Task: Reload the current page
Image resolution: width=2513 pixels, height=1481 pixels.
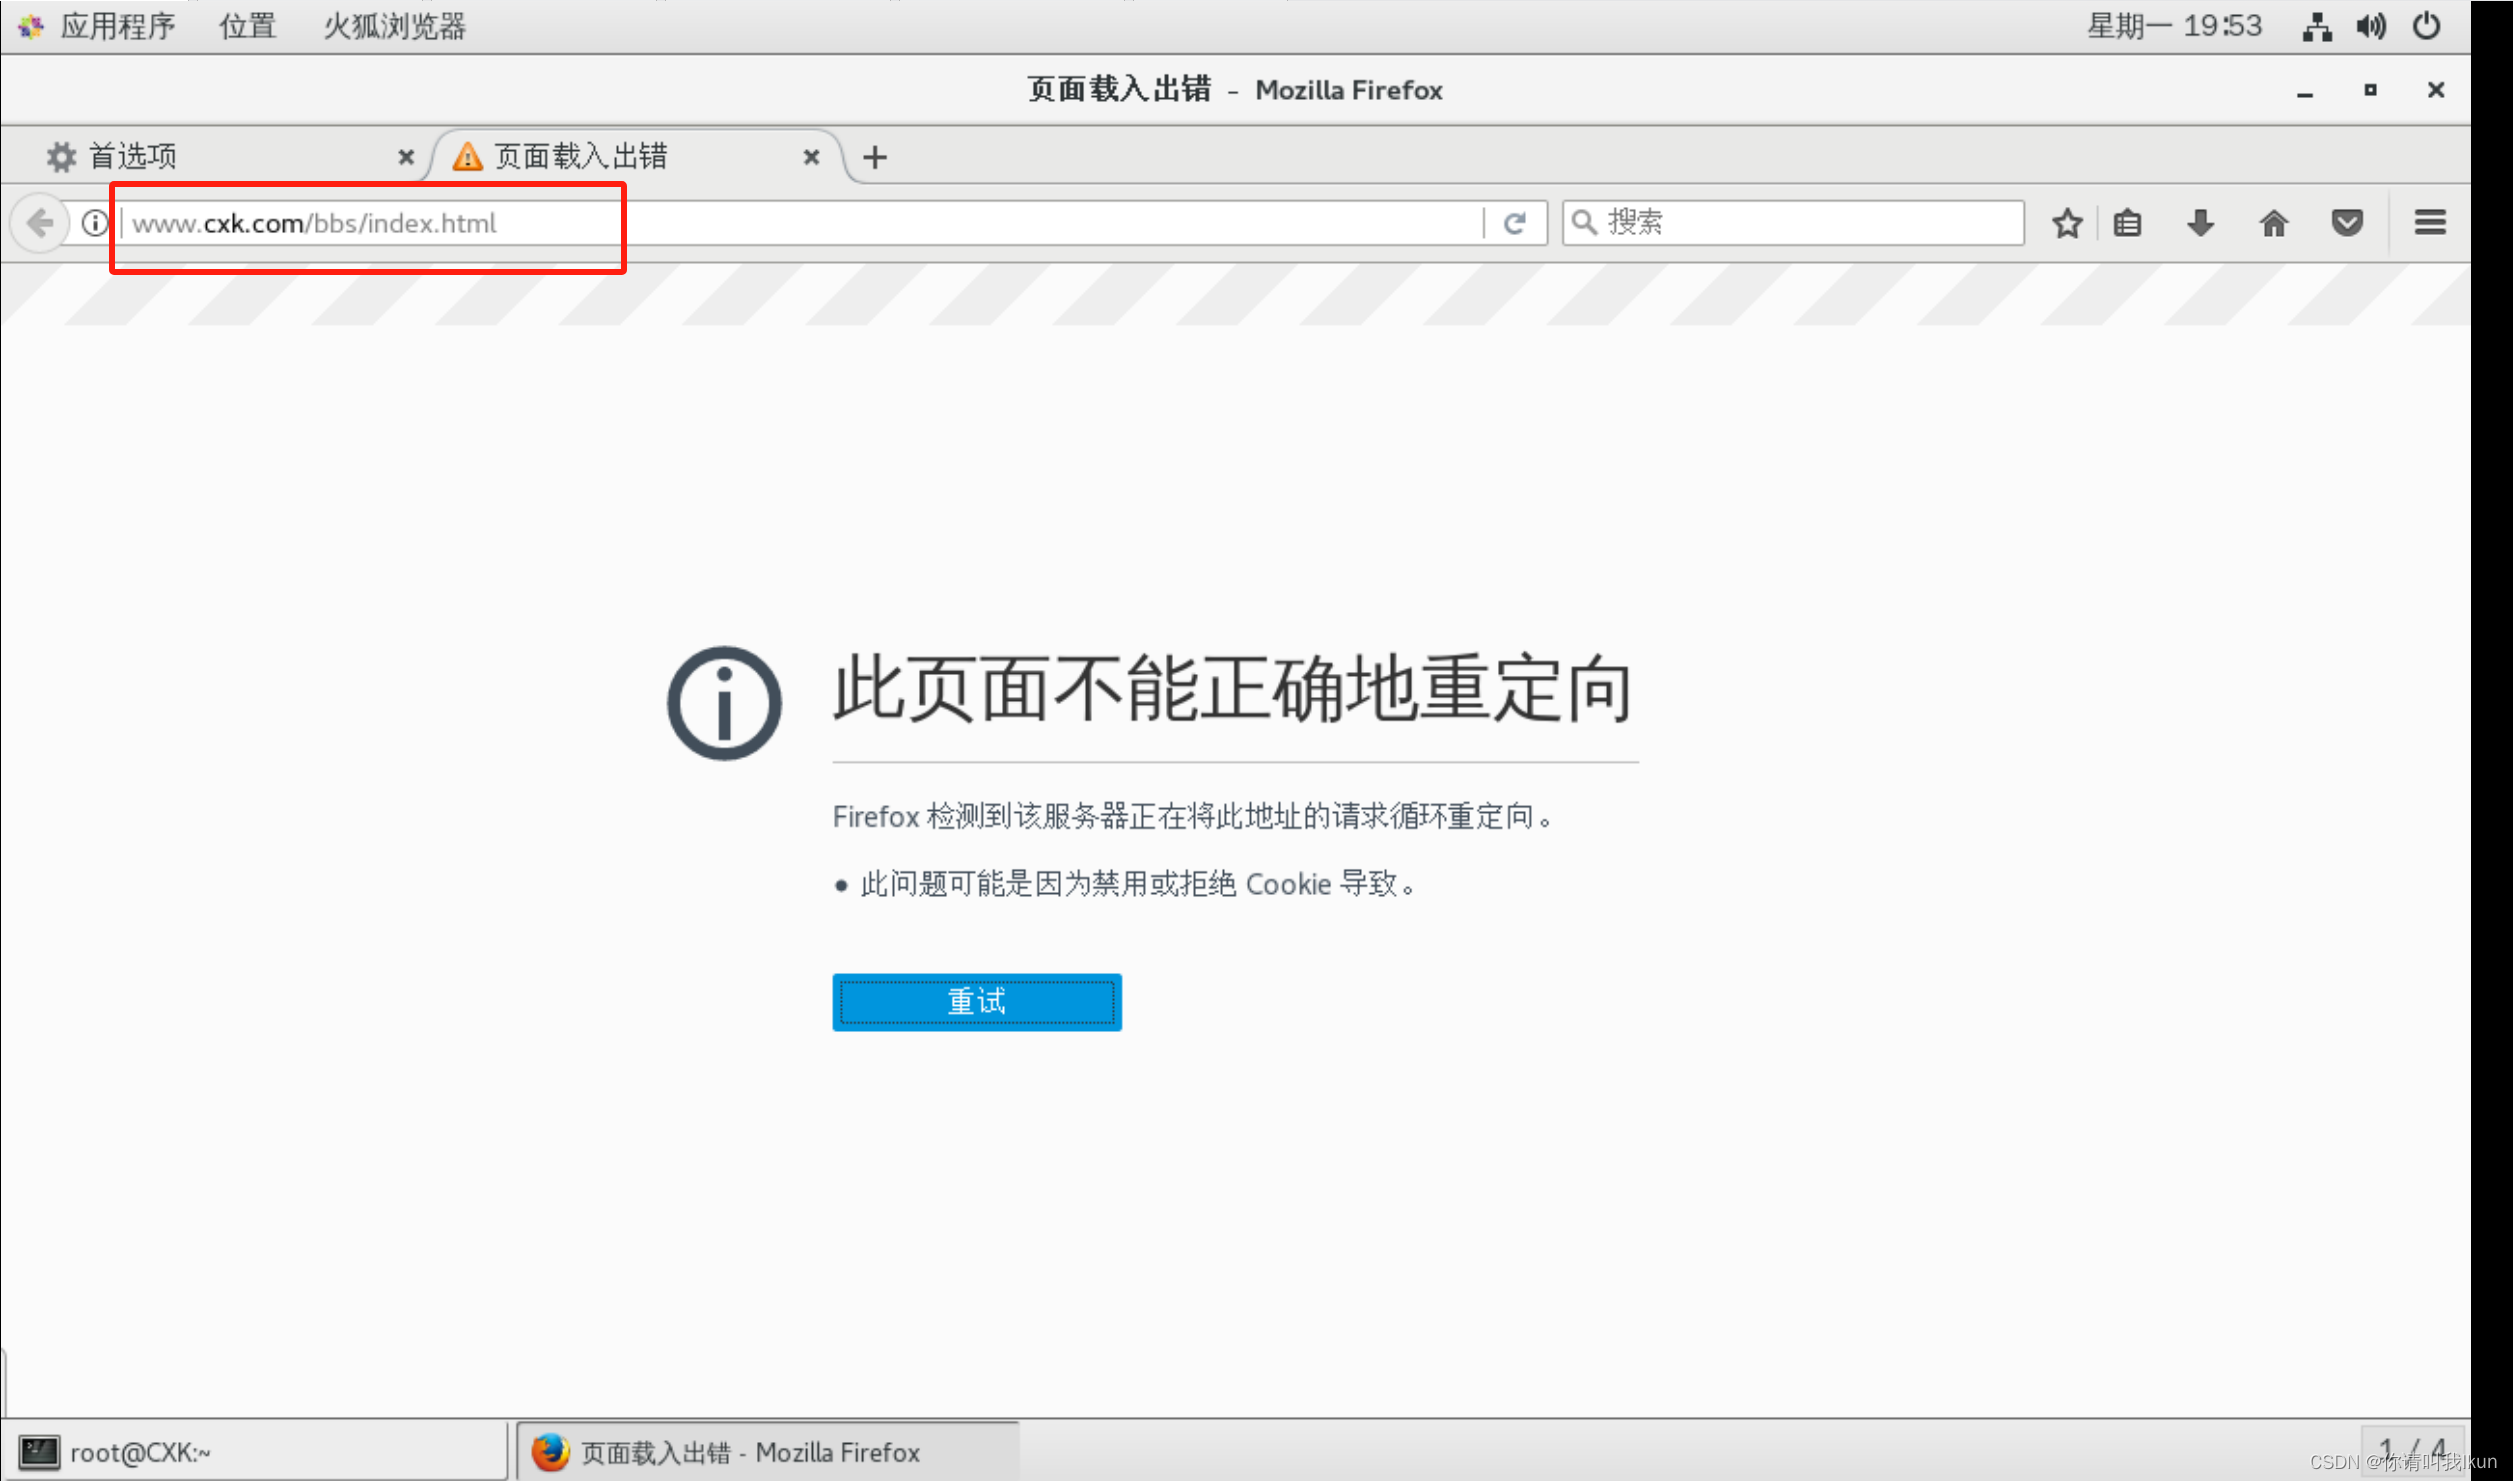Action: [x=1516, y=222]
